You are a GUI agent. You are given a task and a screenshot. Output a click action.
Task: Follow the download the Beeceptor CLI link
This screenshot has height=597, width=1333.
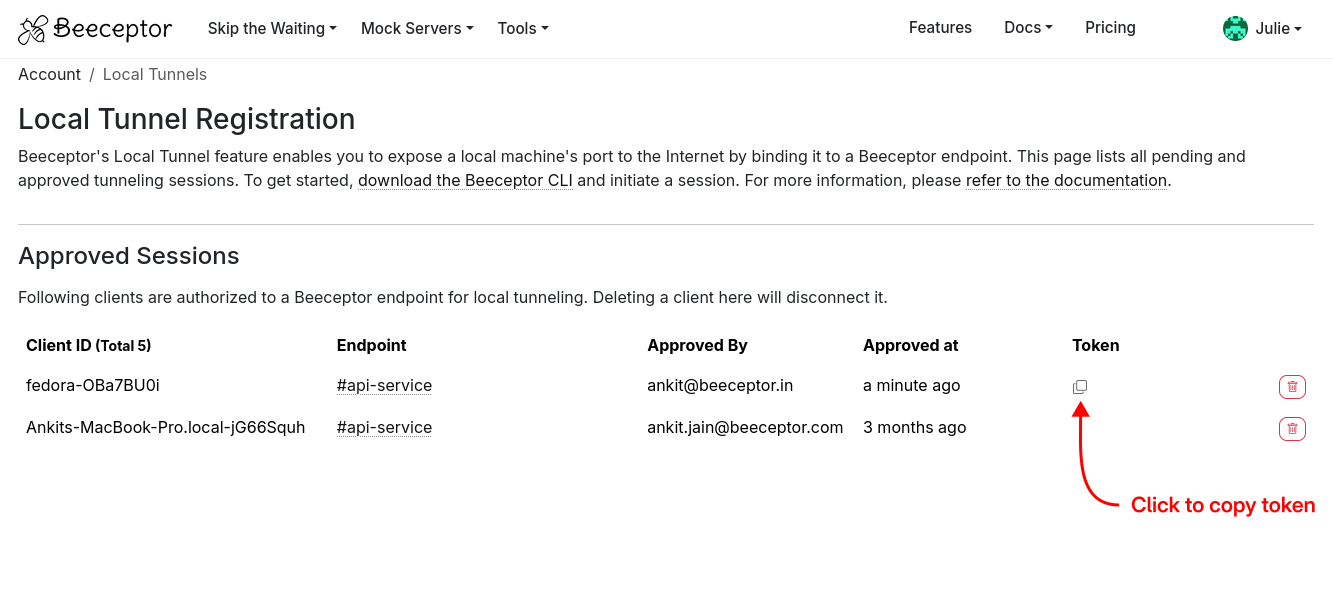[465, 181]
